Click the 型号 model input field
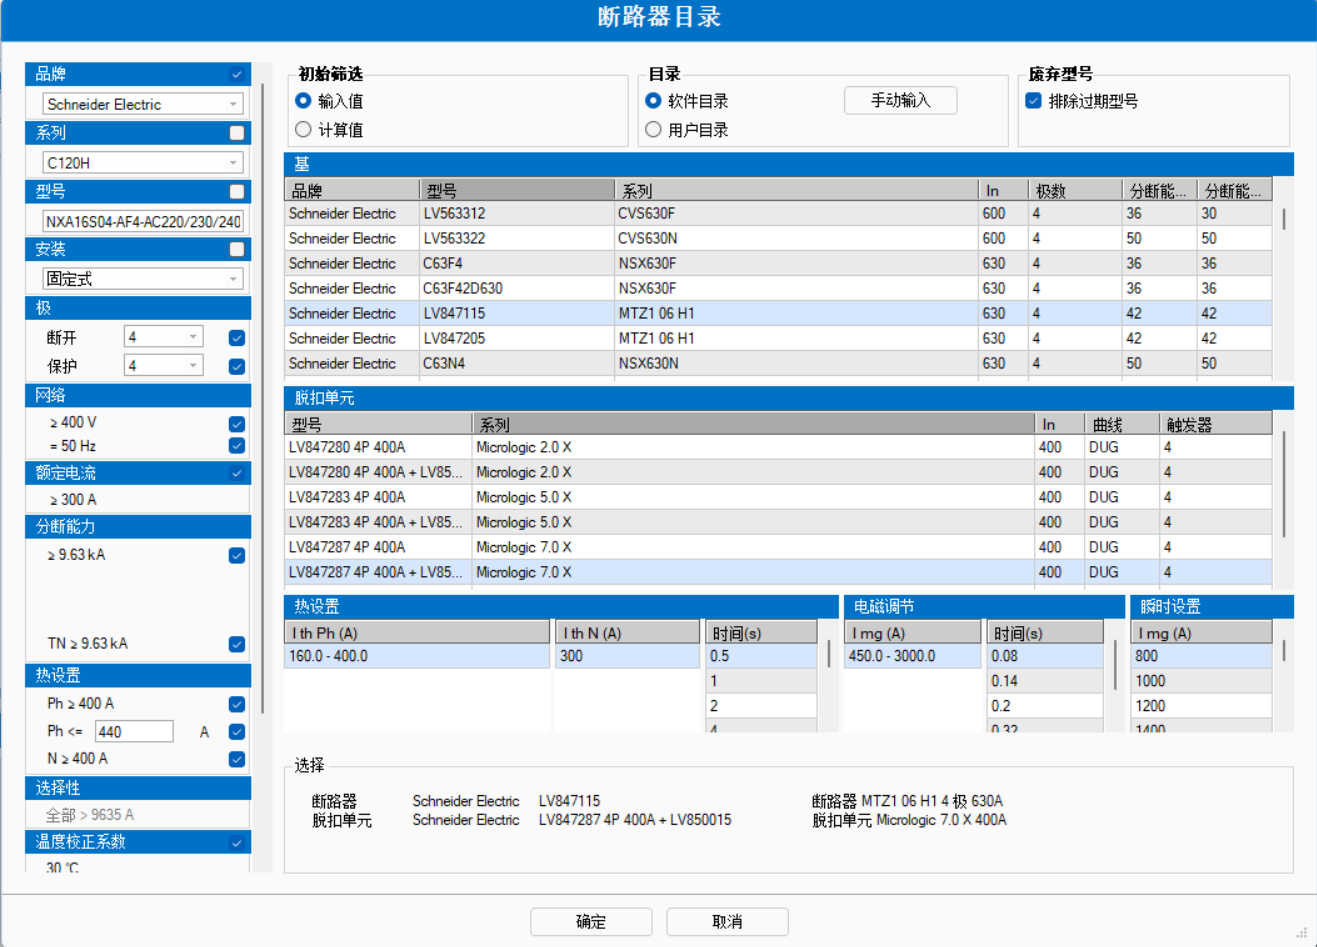The image size is (1317, 947). coord(142,221)
